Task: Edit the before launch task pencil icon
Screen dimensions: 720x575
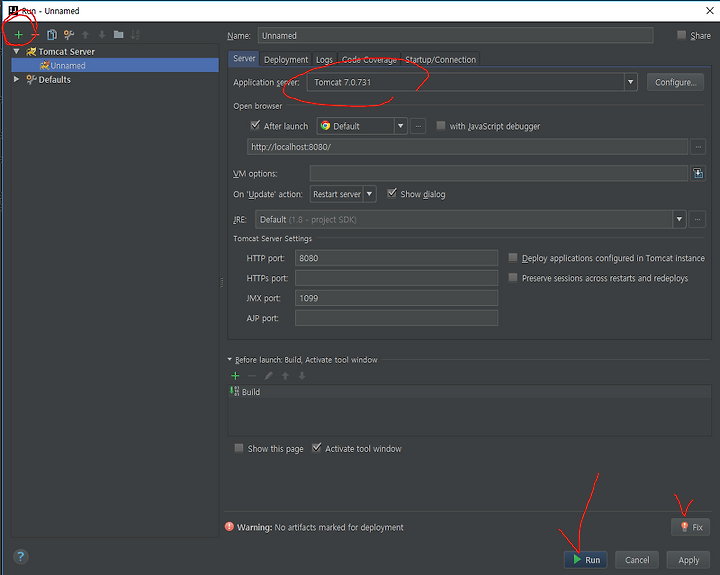Action: click(269, 376)
